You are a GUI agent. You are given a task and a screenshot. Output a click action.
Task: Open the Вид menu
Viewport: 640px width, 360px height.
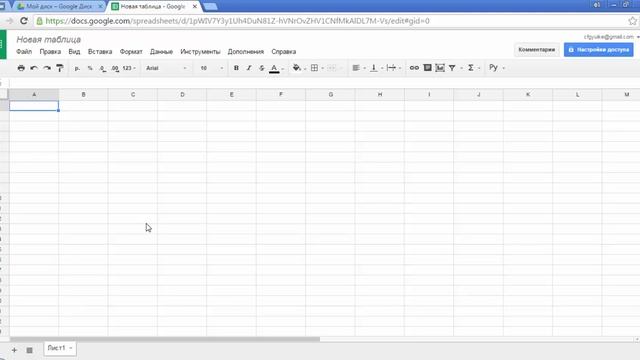point(74,52)
